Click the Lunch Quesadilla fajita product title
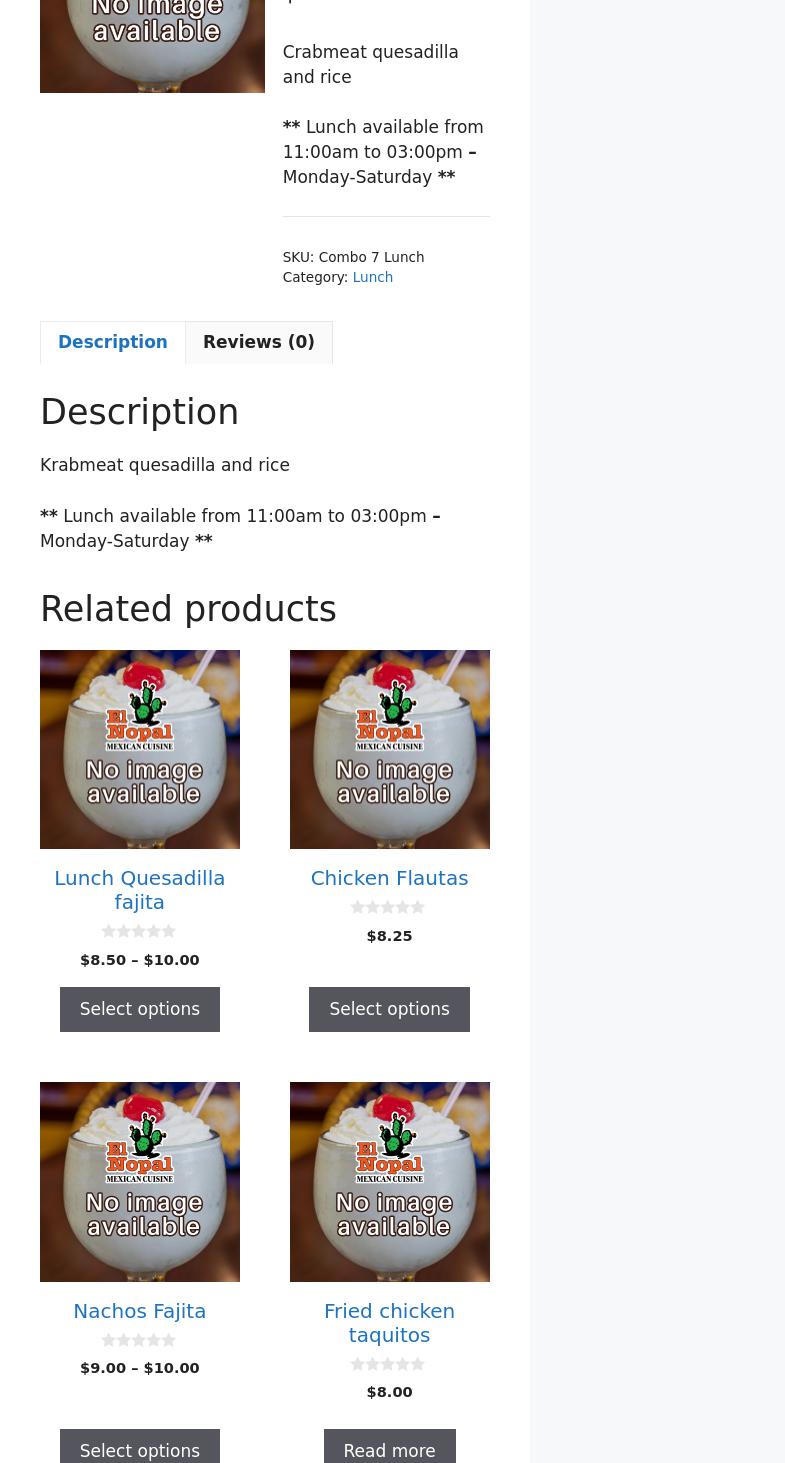 [x=140, y=889]
